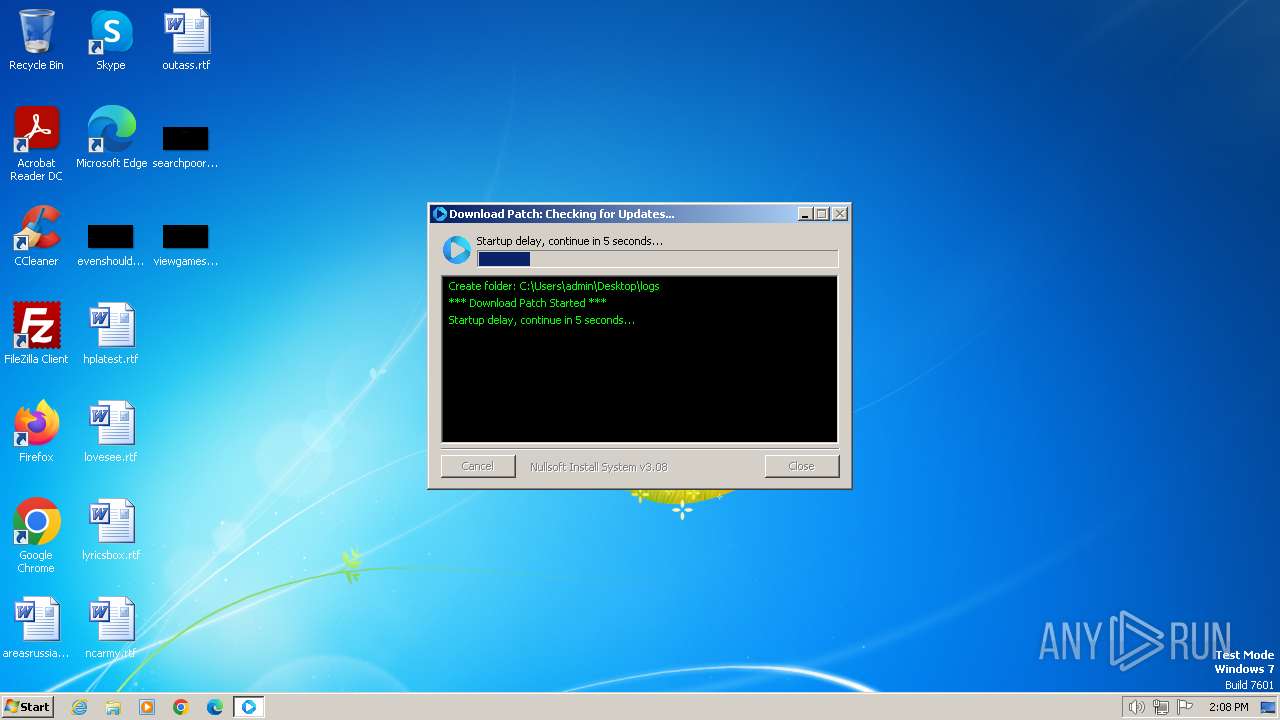
Task: Open Chrome from the taskbar
Action: tap(181, 707)
